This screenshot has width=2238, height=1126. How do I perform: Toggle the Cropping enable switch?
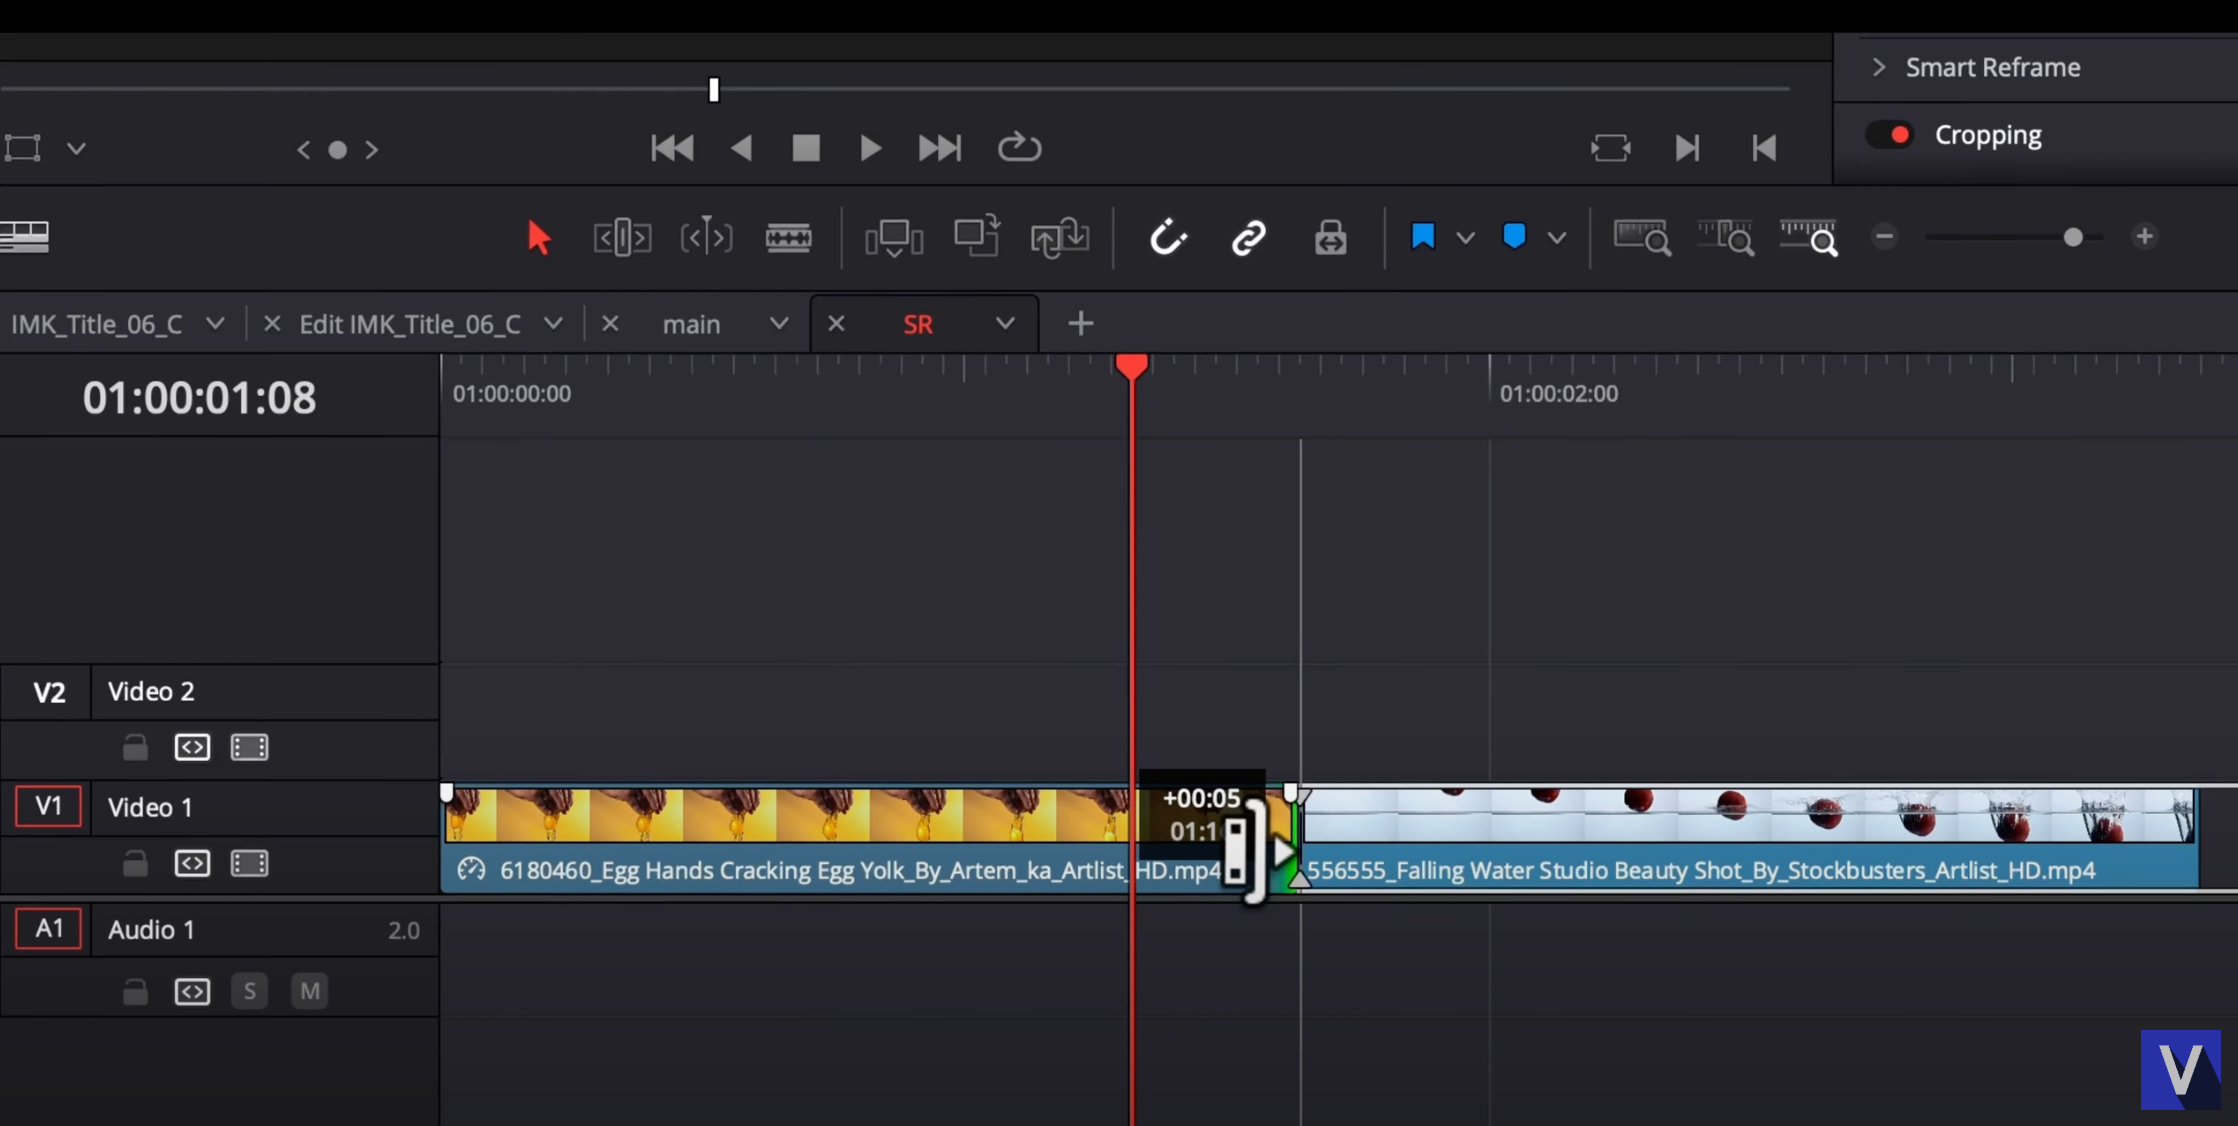[x=1889, y=135]
